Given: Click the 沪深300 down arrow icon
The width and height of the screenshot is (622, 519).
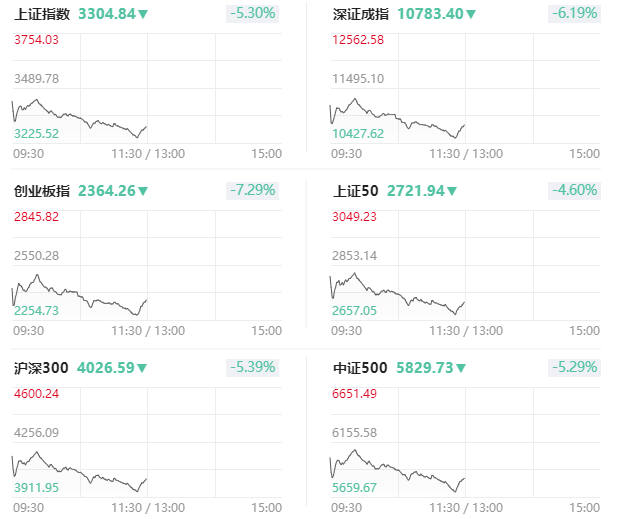Looking at the screenshot, I should click(142, 369).
